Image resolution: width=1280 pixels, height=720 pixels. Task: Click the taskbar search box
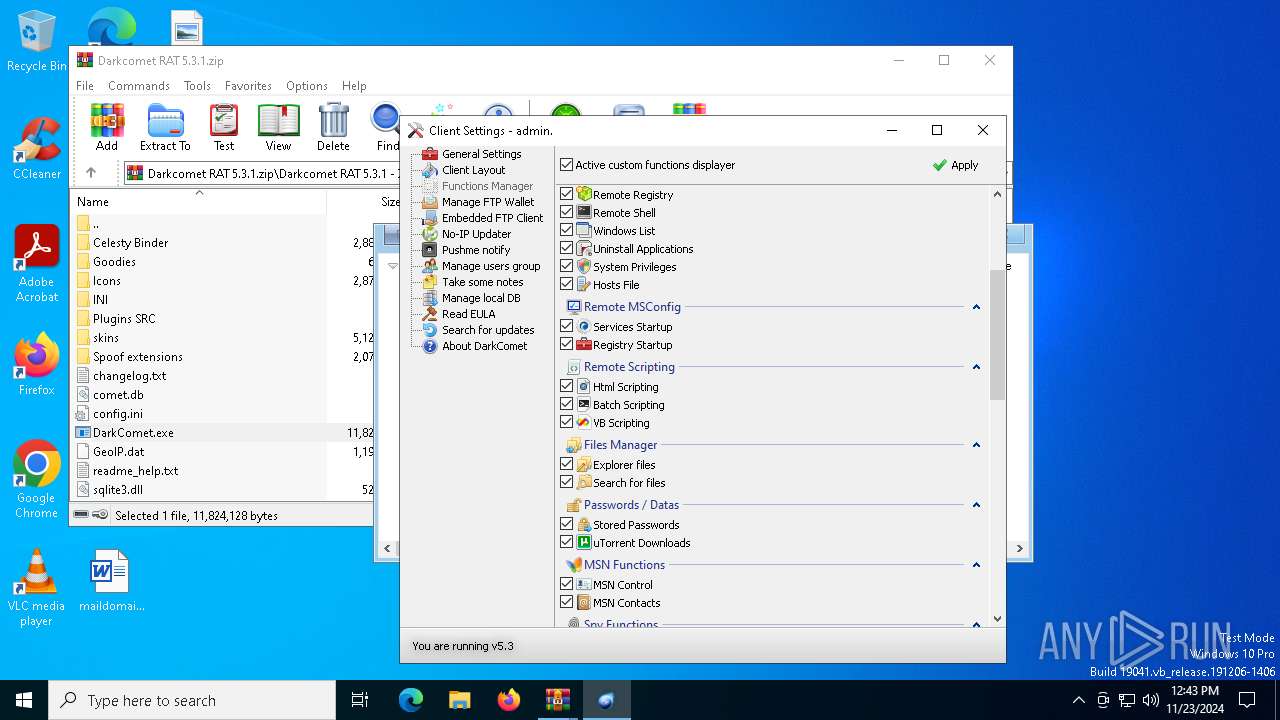tap(192, 700)
